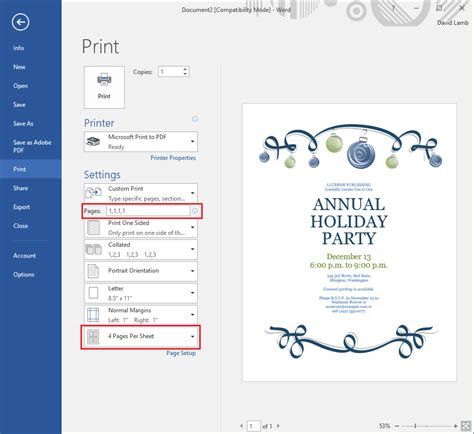Click the Zoom to Page icon
Image resolution: width=474 pixels, height=434 pixels.
coord(465,426)
